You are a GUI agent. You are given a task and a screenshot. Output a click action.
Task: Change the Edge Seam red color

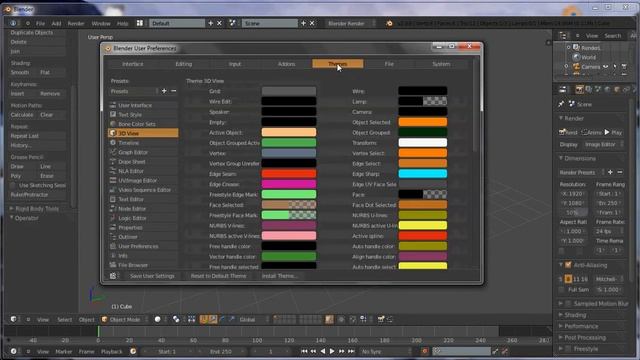click(x=289, y=174)
